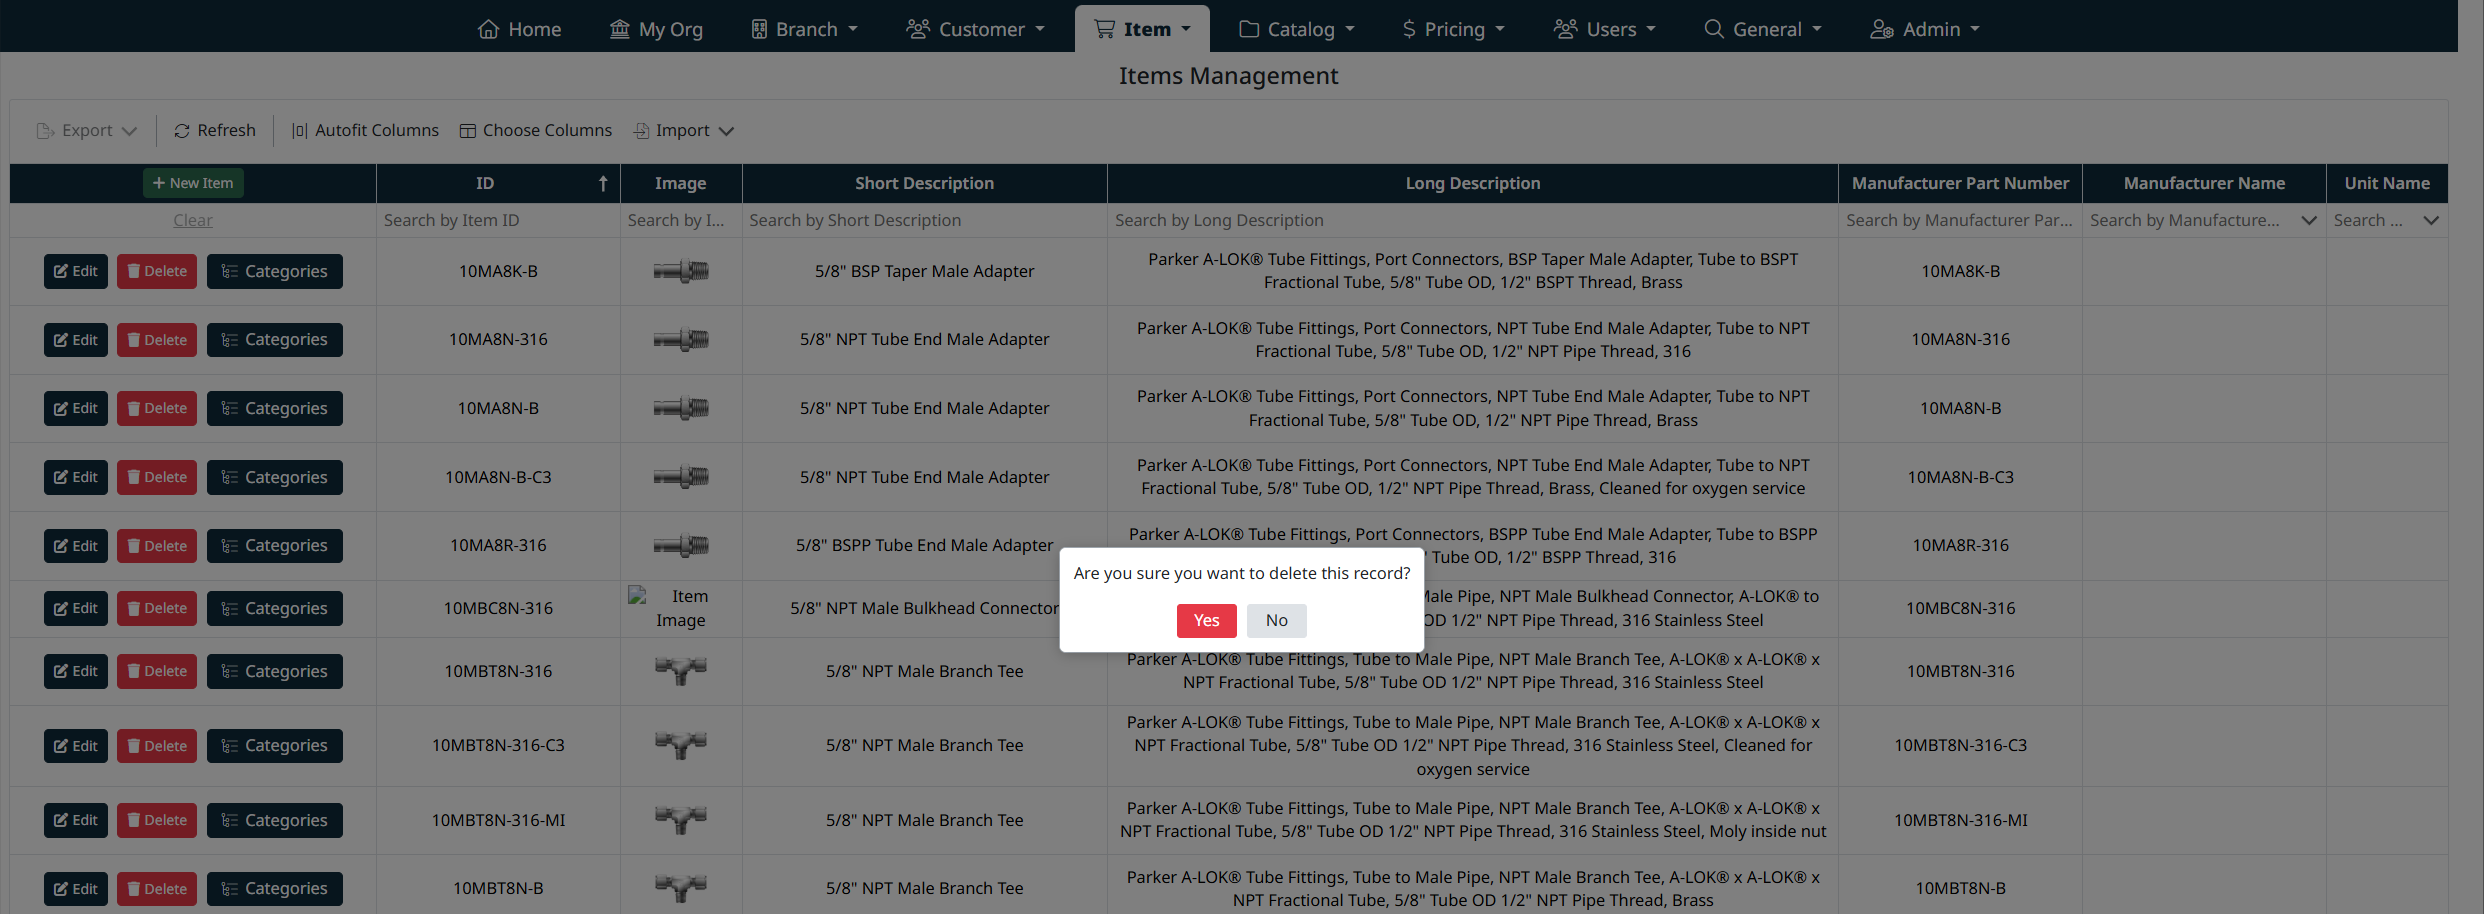Open Manufacturer Name filter dropdown

2308,221
